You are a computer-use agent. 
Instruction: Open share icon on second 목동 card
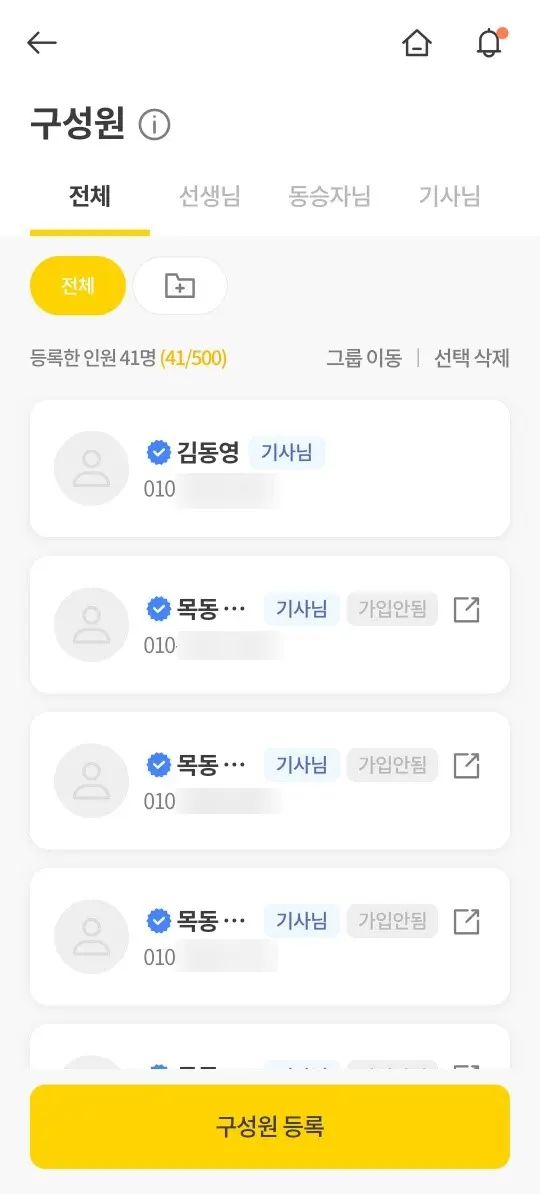coord(467,765)
